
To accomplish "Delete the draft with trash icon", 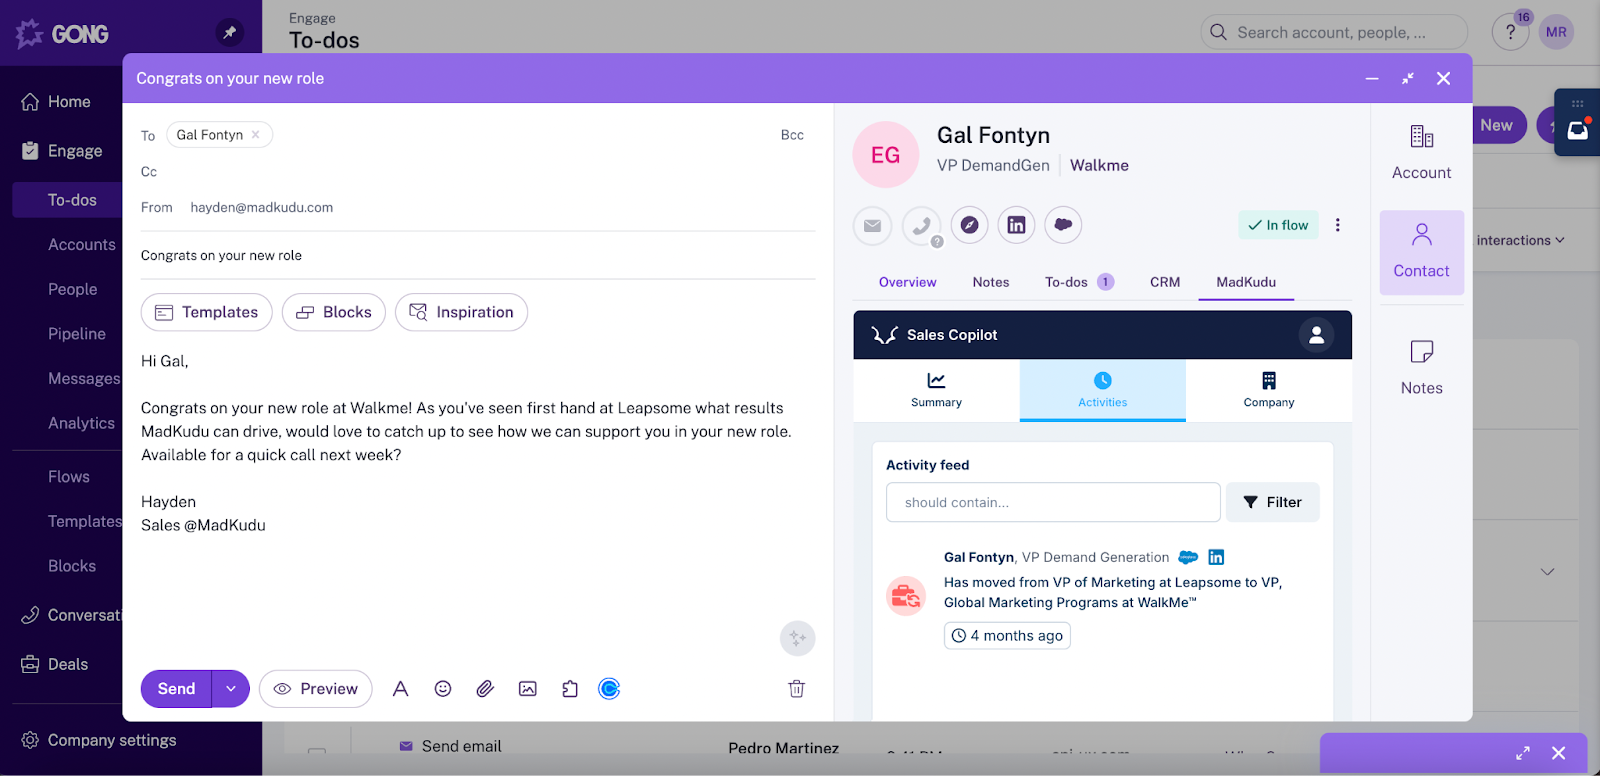I will pyautogui.click(x=797, y=689).
